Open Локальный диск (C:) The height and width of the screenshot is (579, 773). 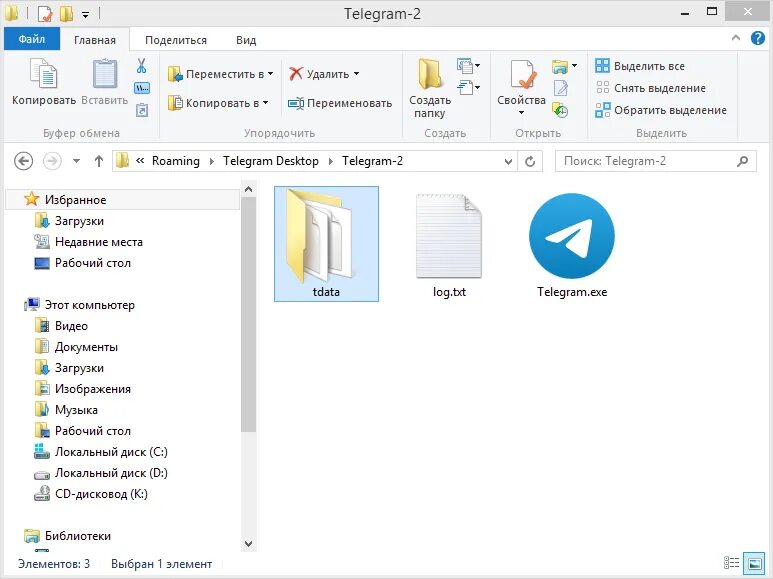click(111, 452)
